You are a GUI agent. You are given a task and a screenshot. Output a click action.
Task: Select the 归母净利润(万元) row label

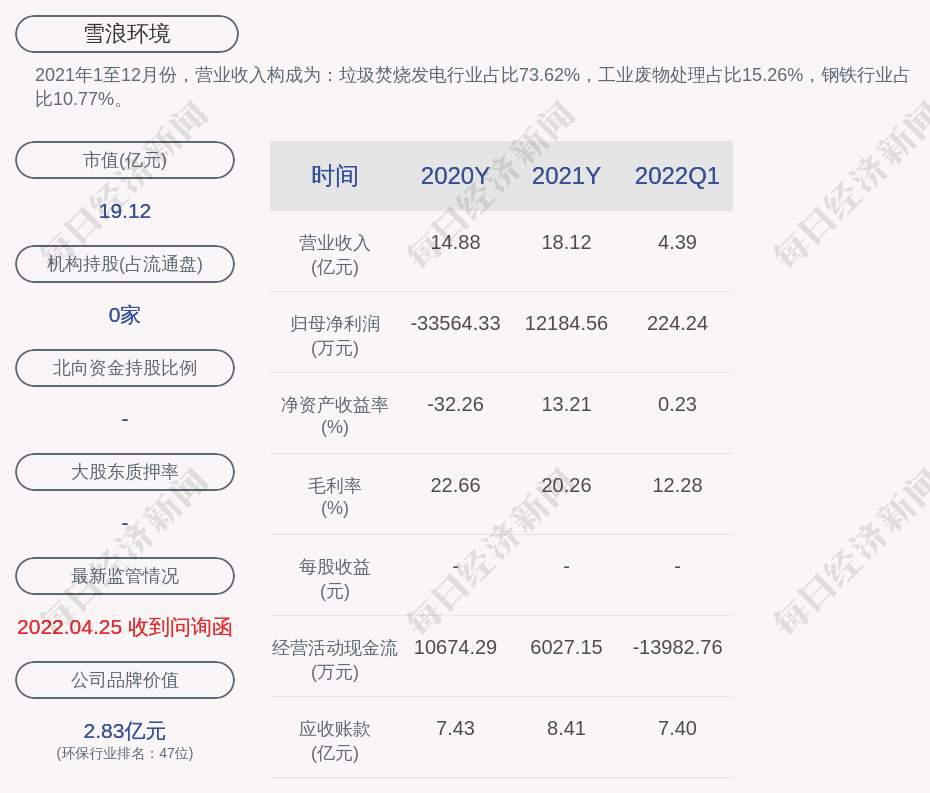(334, 336)
